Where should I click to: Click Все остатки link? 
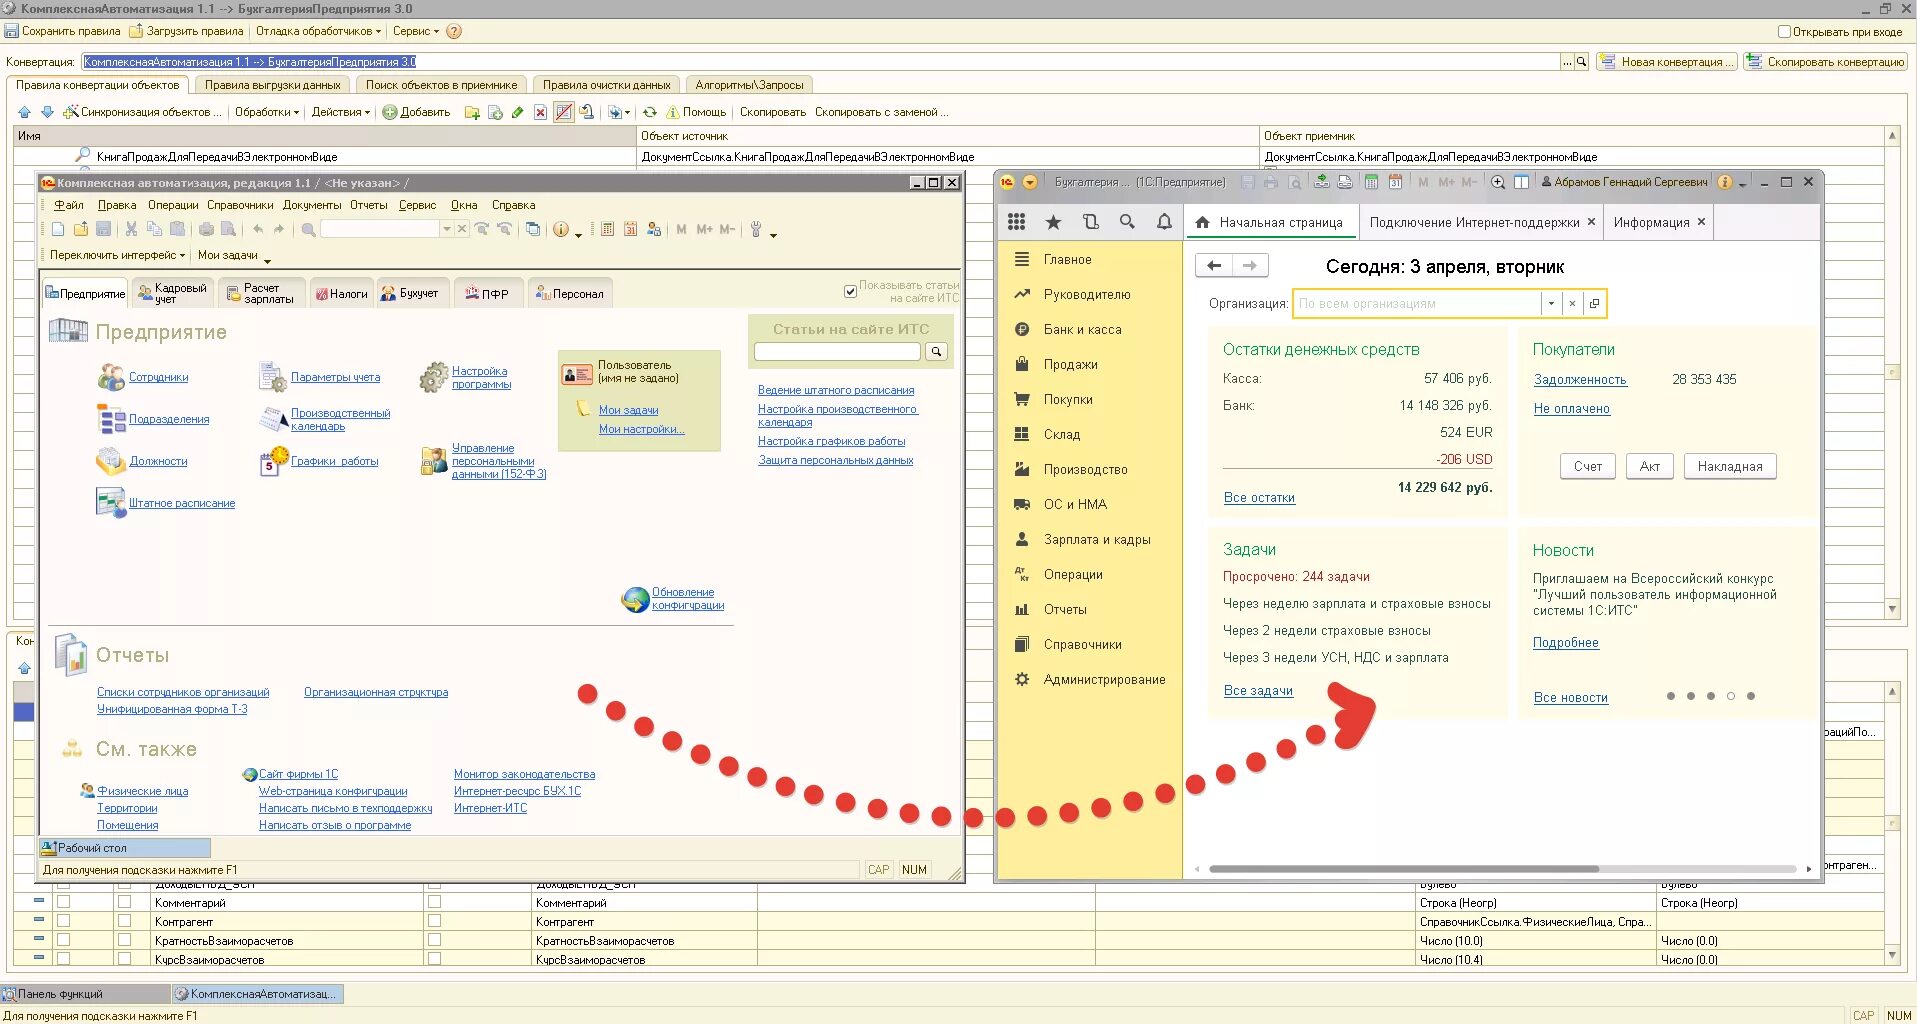(1259, 497)
